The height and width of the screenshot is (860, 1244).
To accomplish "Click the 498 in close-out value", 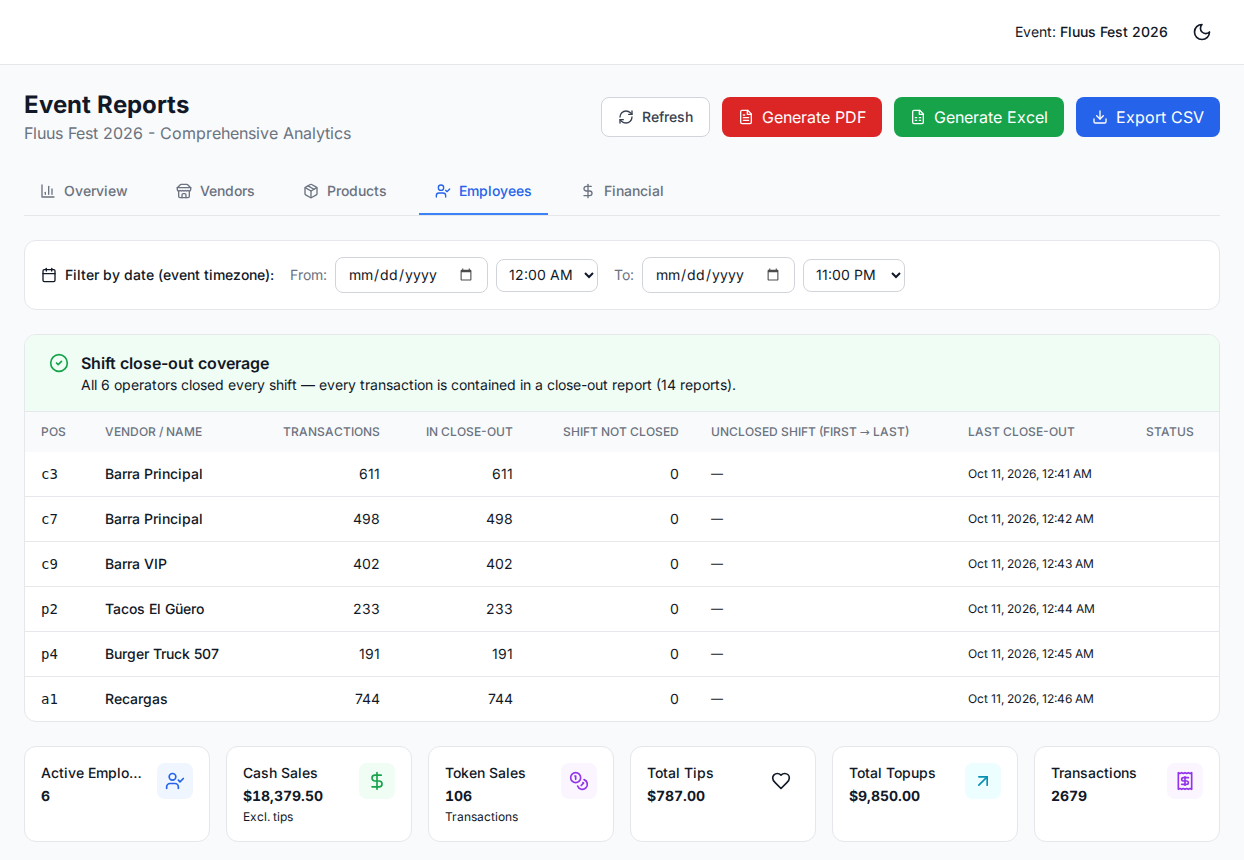I will pyautogui.click(x=499, y=519).
